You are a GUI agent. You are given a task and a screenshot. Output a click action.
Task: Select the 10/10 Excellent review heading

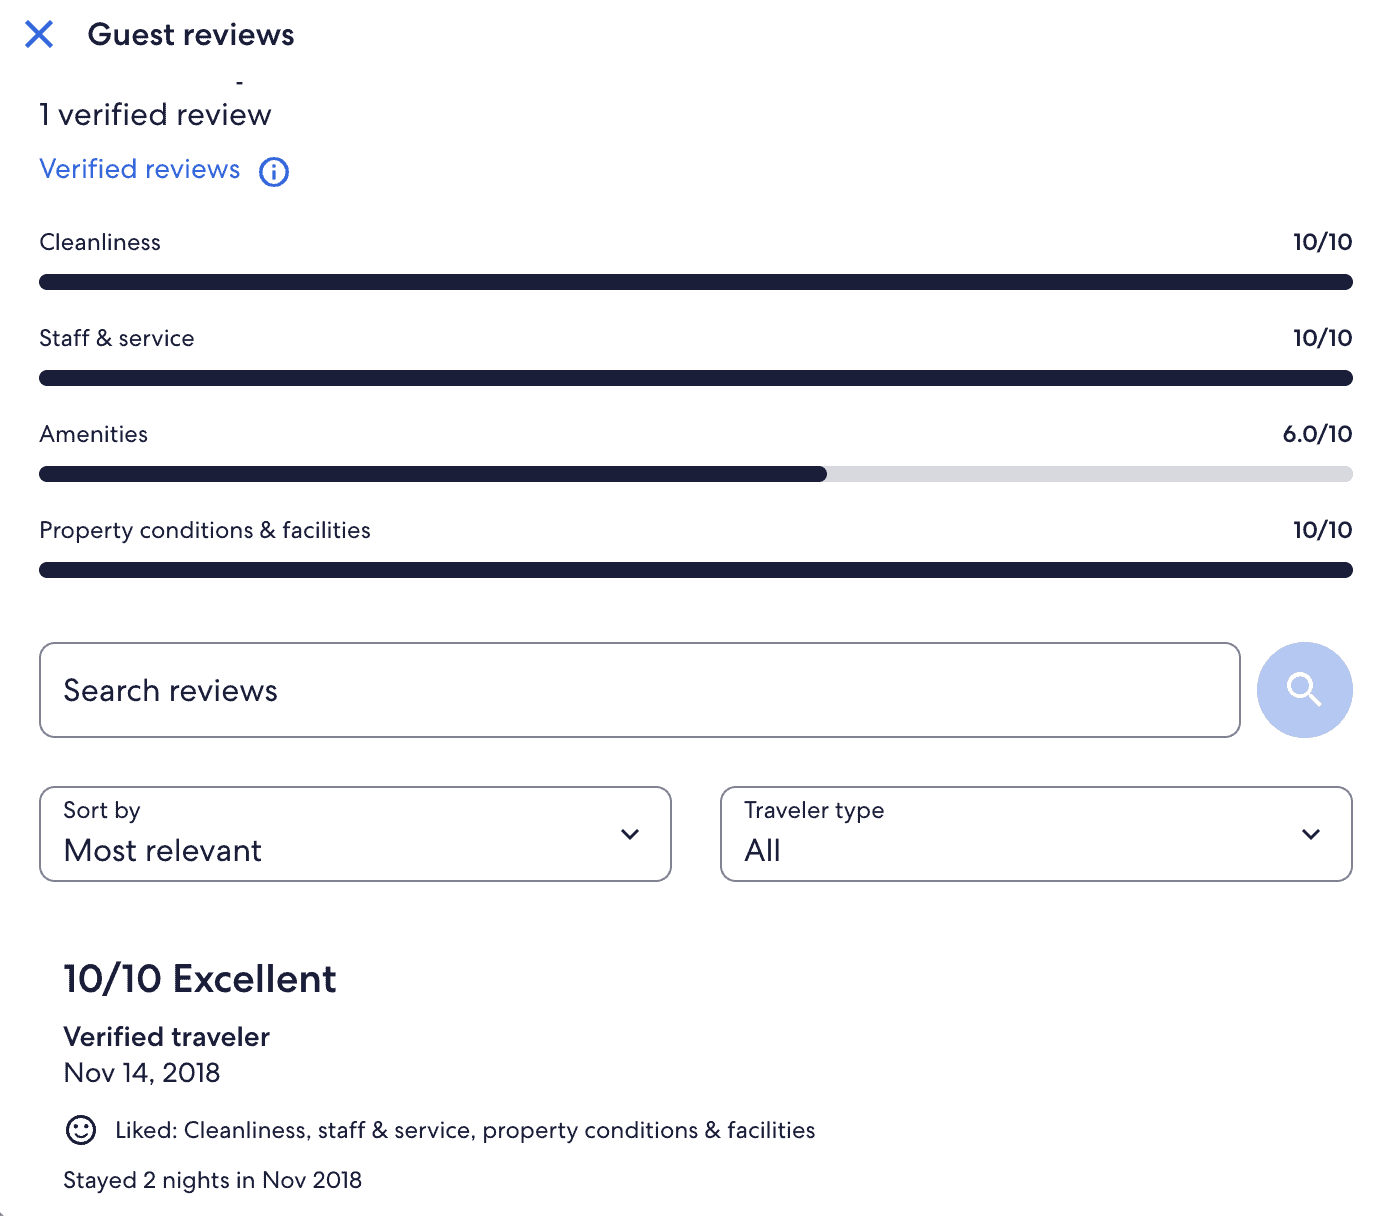click(x=200, y=979)
